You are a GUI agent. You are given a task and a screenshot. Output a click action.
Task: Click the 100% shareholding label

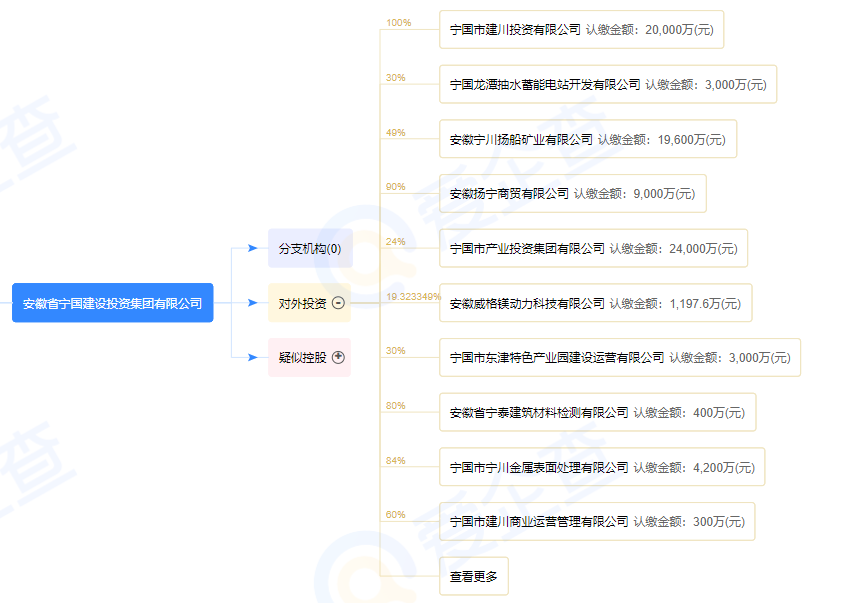pyautogui.click(x=400, y=22)
